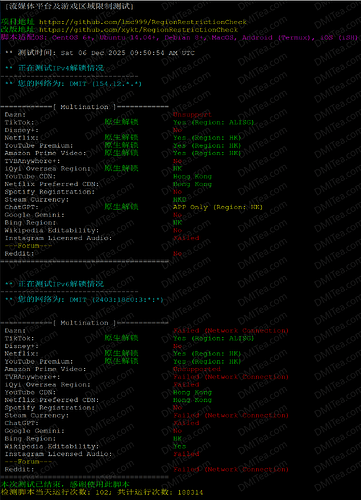Select the total run count '188314'
361x500 pixels.
tap(190, 492)
